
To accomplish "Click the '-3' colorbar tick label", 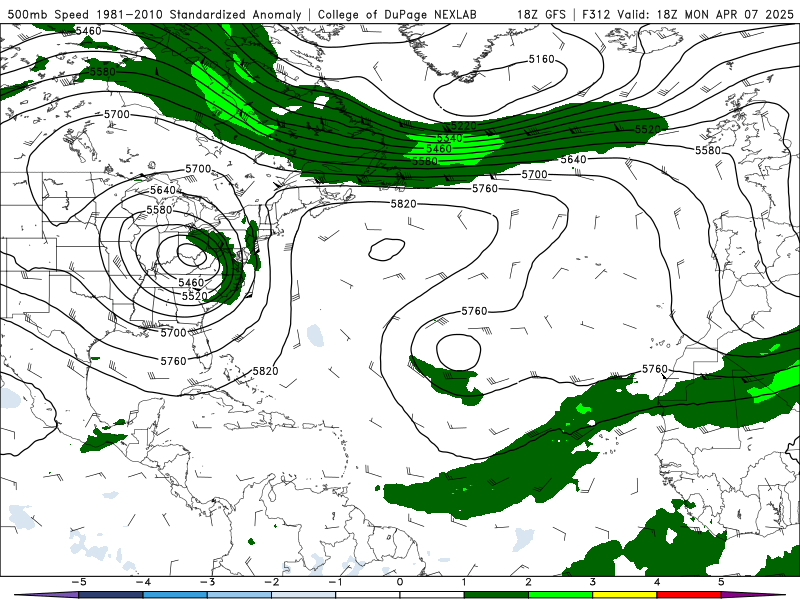I will click(207, 582).
